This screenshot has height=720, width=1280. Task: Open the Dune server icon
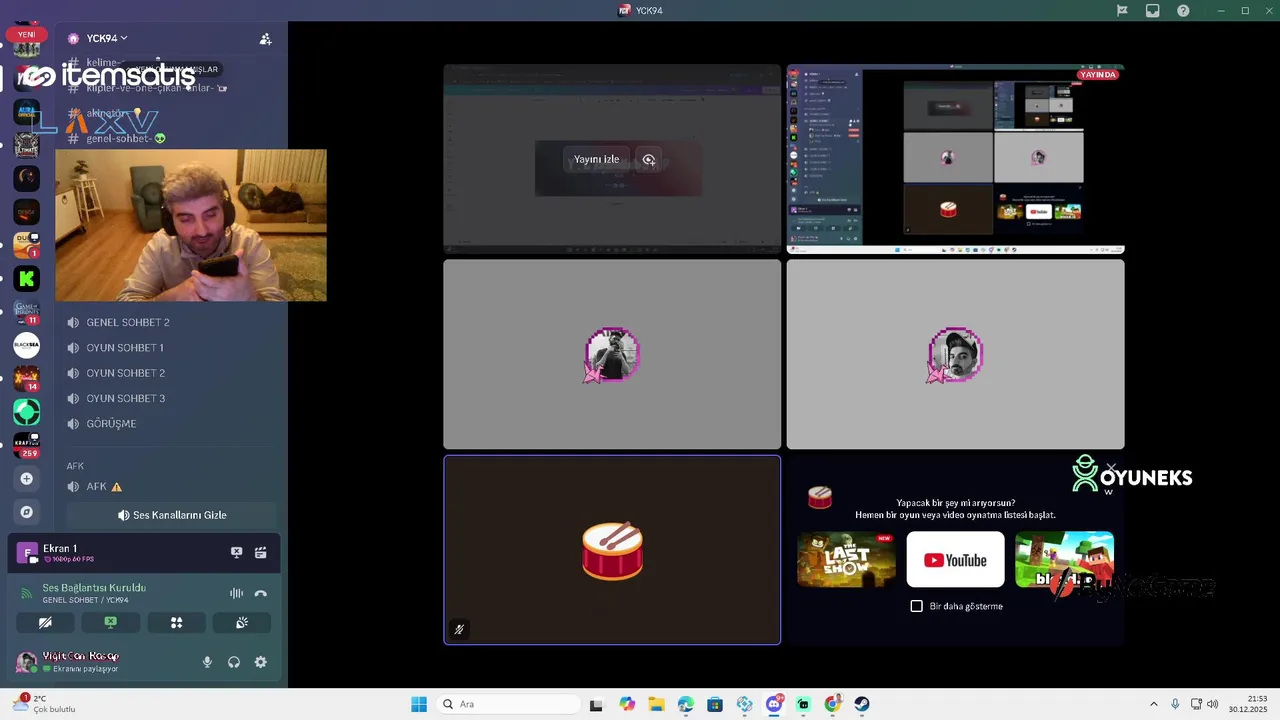pyautogui.click(x=27, y=245)
